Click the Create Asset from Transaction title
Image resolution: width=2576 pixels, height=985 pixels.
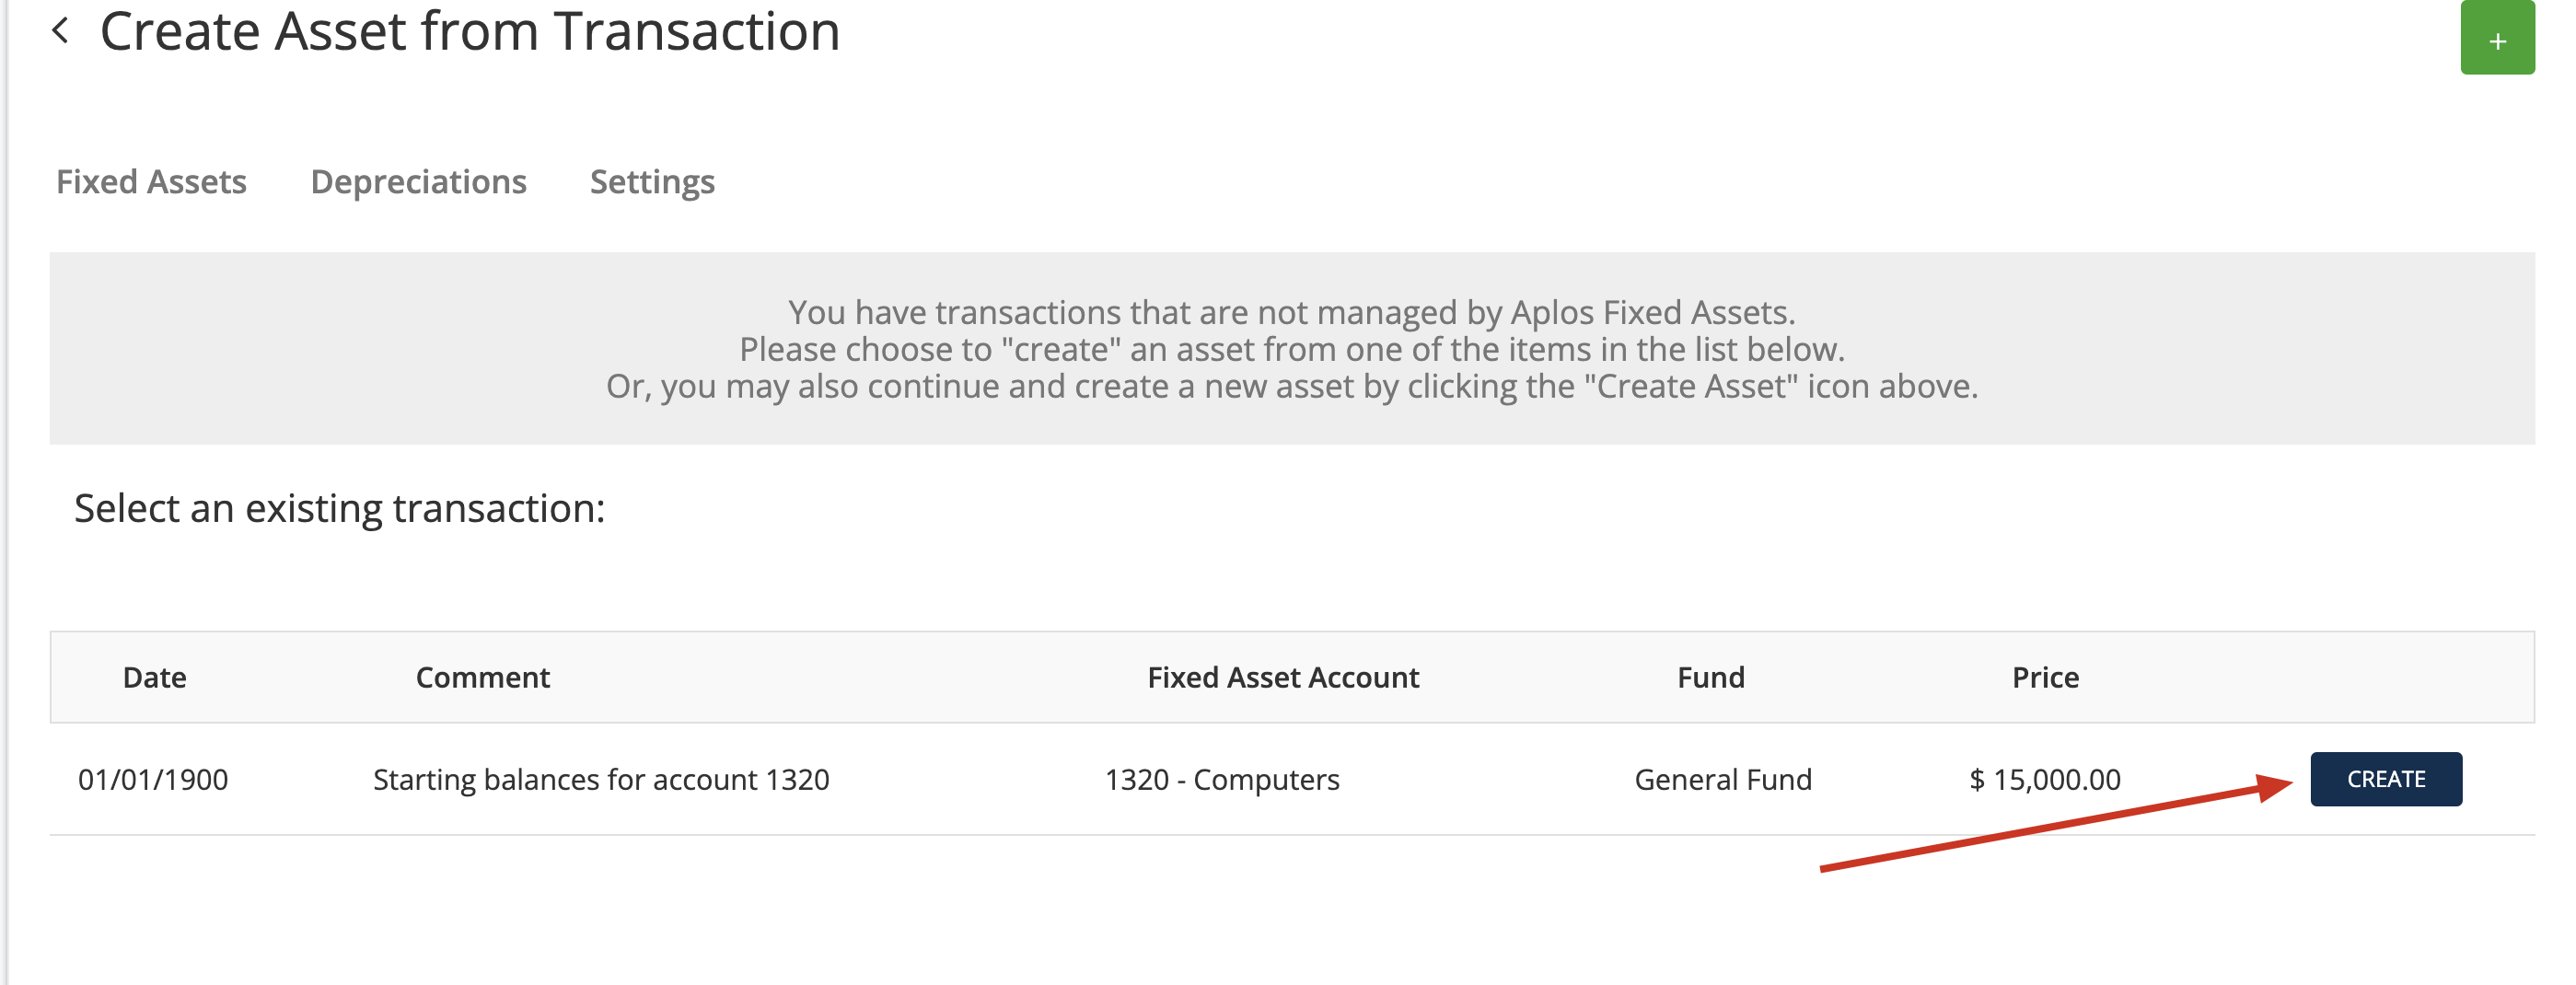coord(470,31)
